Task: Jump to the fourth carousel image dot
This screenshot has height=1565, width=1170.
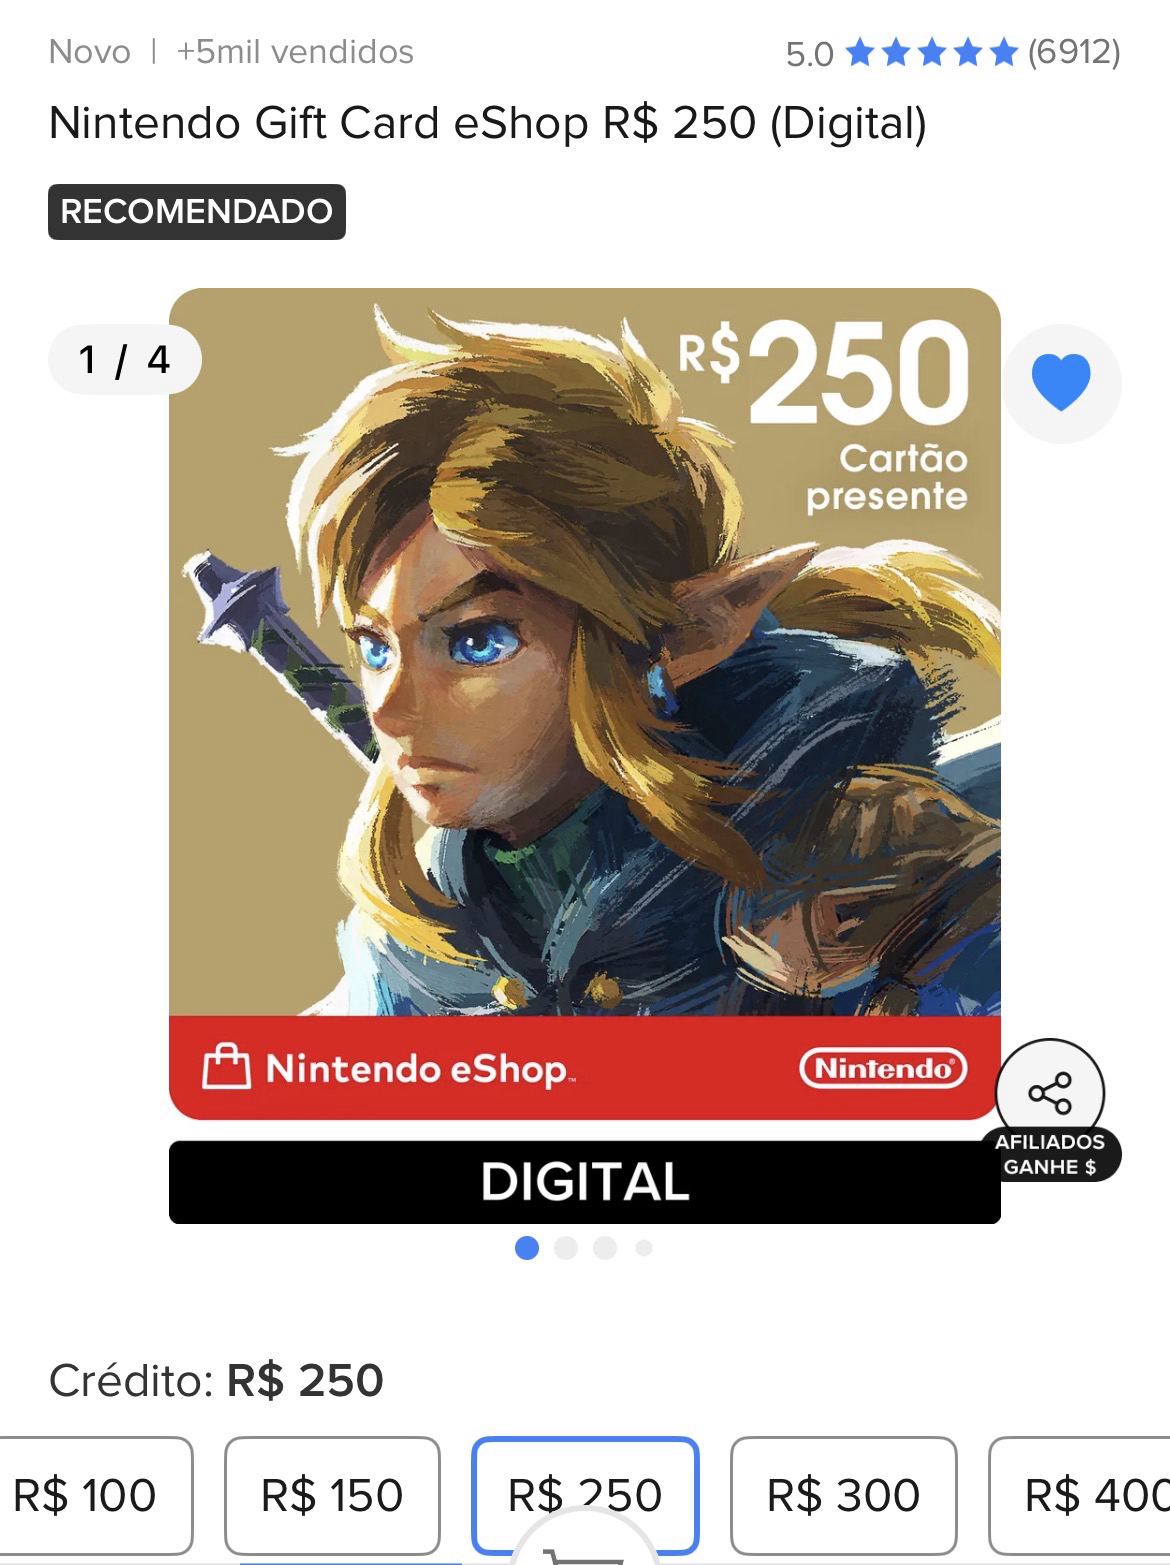Action: point(644,1248)
